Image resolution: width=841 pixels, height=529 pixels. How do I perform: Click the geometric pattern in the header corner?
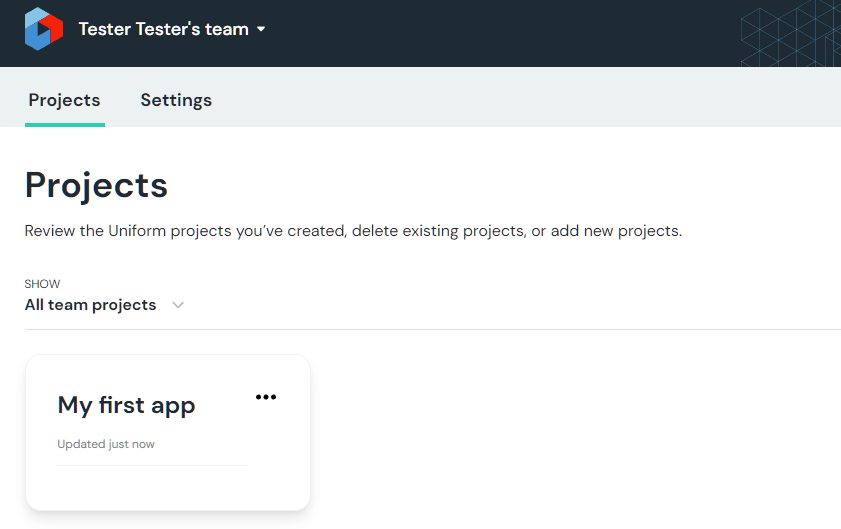(790, 33)
